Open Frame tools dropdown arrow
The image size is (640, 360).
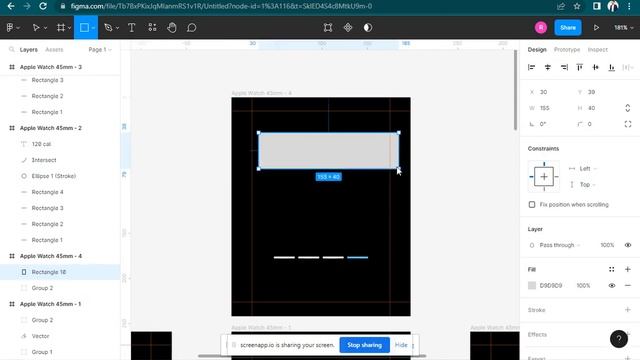pyautogui.click(x=70, y=28)
